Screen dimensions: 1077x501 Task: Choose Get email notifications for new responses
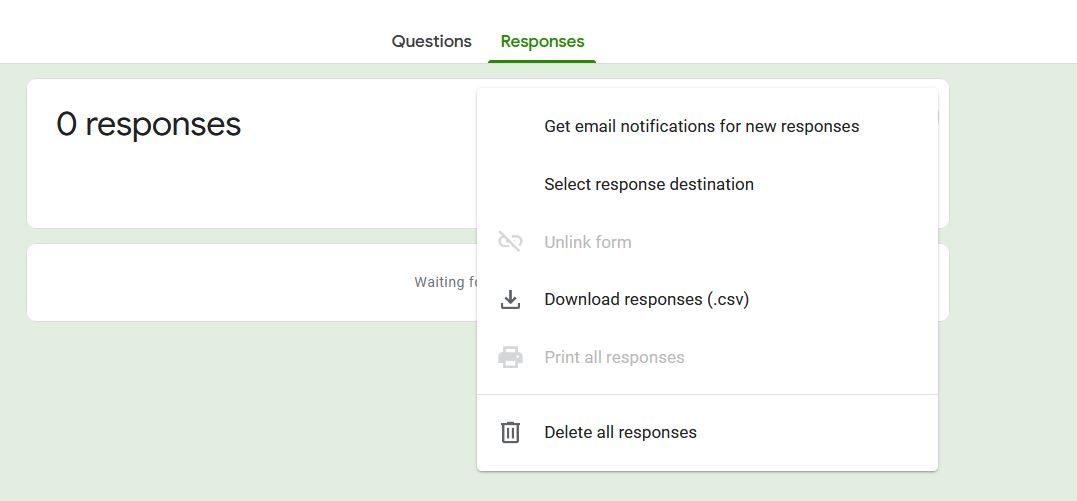701,126
